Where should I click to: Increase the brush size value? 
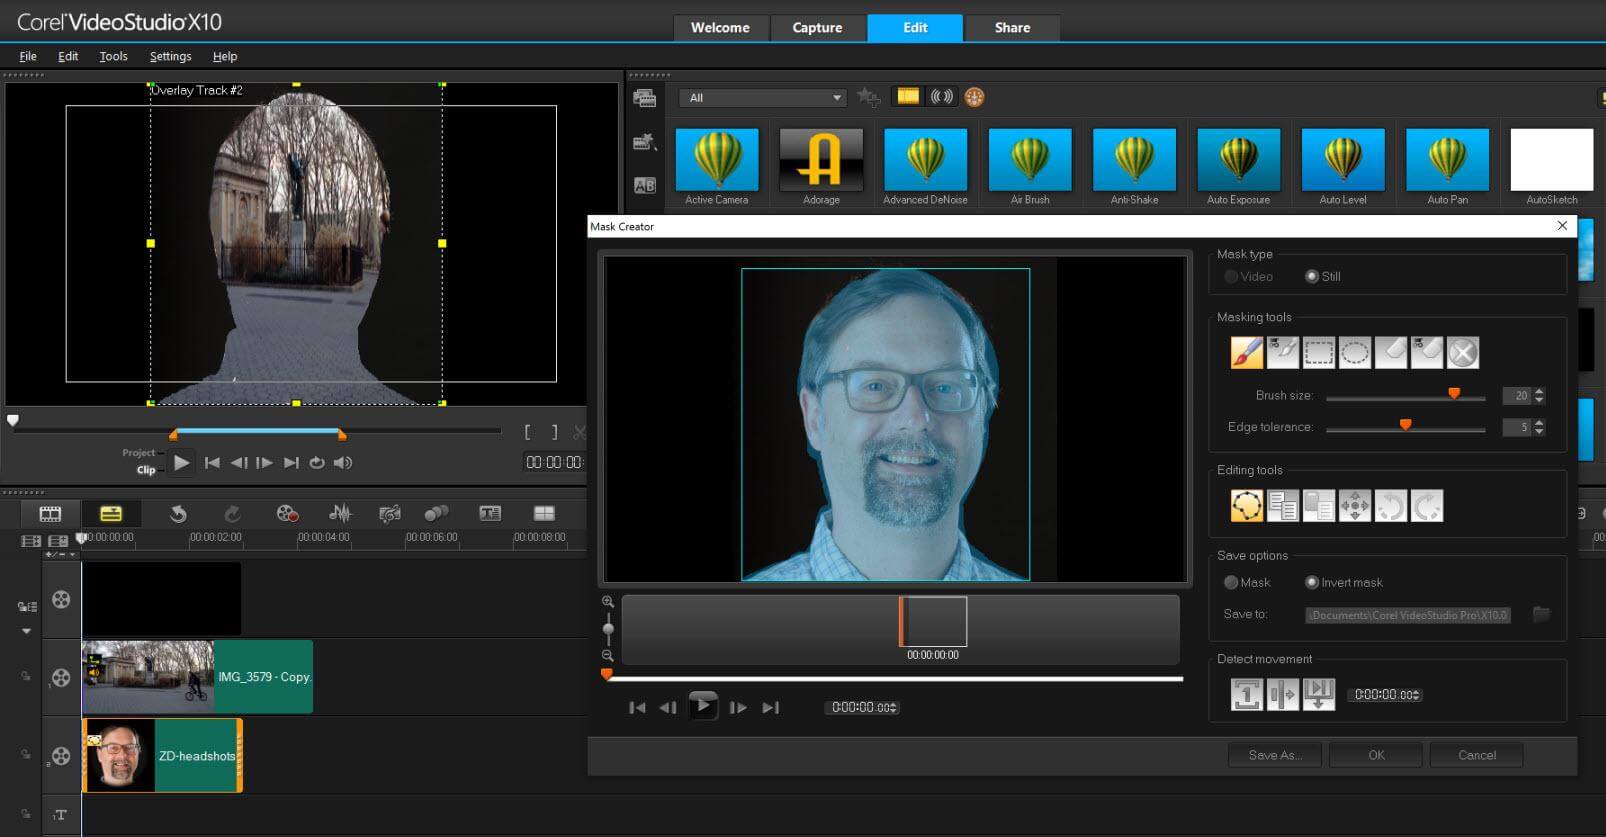[x=1539, y=391]
